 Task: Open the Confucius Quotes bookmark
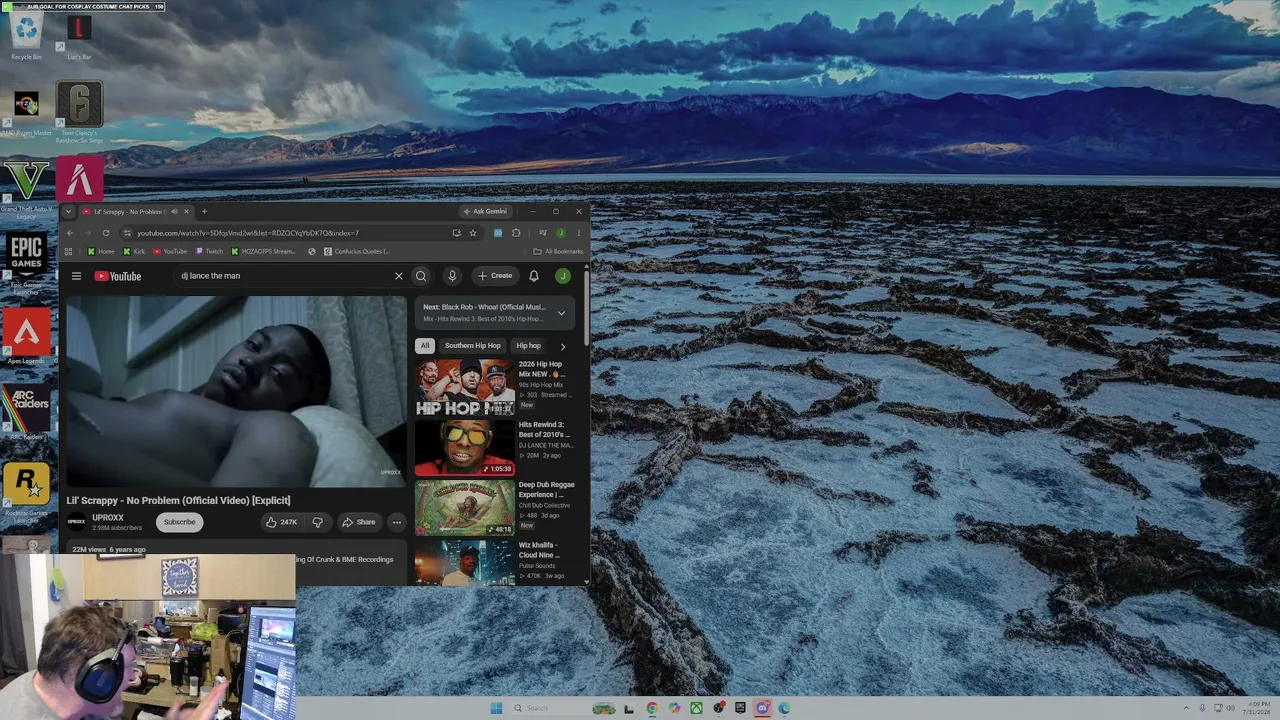[x=356, y=252]
